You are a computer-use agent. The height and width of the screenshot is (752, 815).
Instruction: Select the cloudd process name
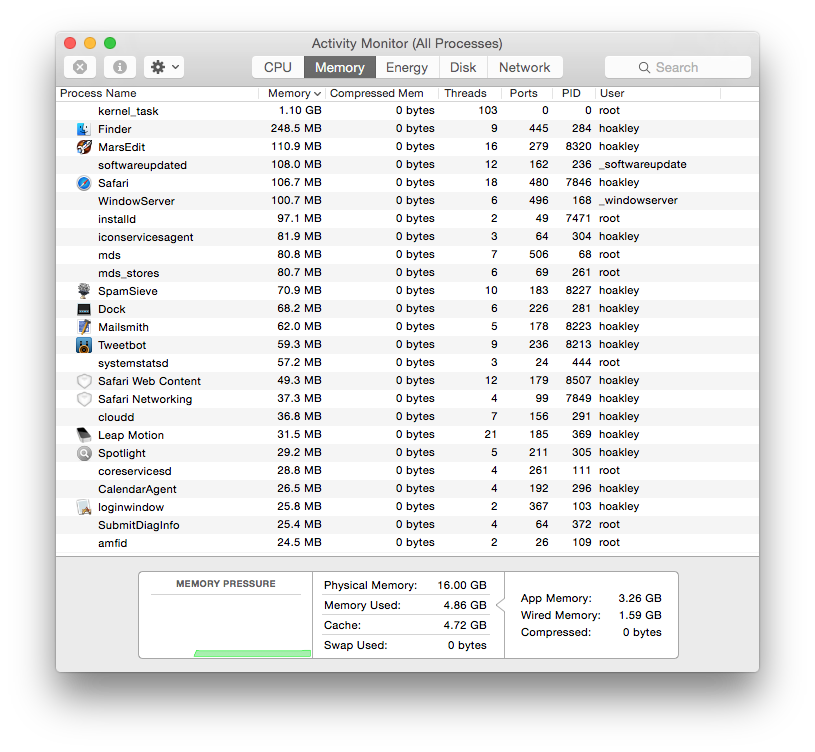pyautogui.click(x=116, y=417)
